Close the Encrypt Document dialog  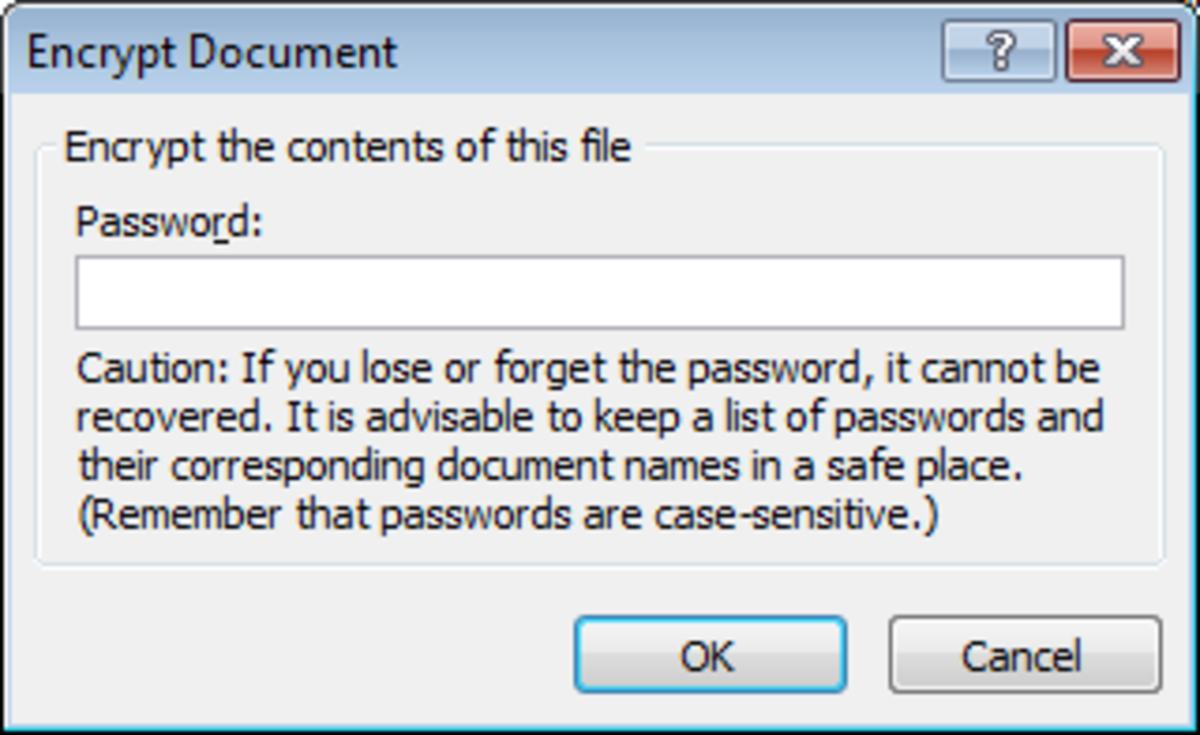pos(1122,52)
